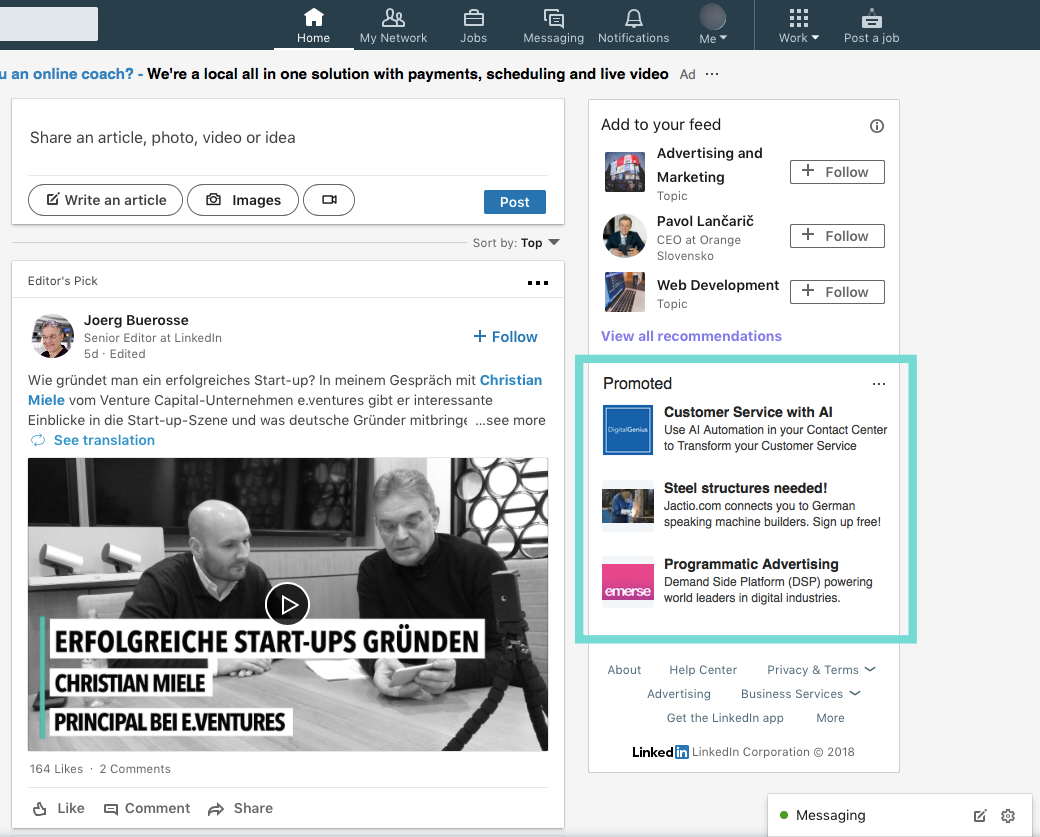Viewport: 1040px width, 837px height.
Task: Click LinkedIn logo in footer
Action: tap(660, 752)
